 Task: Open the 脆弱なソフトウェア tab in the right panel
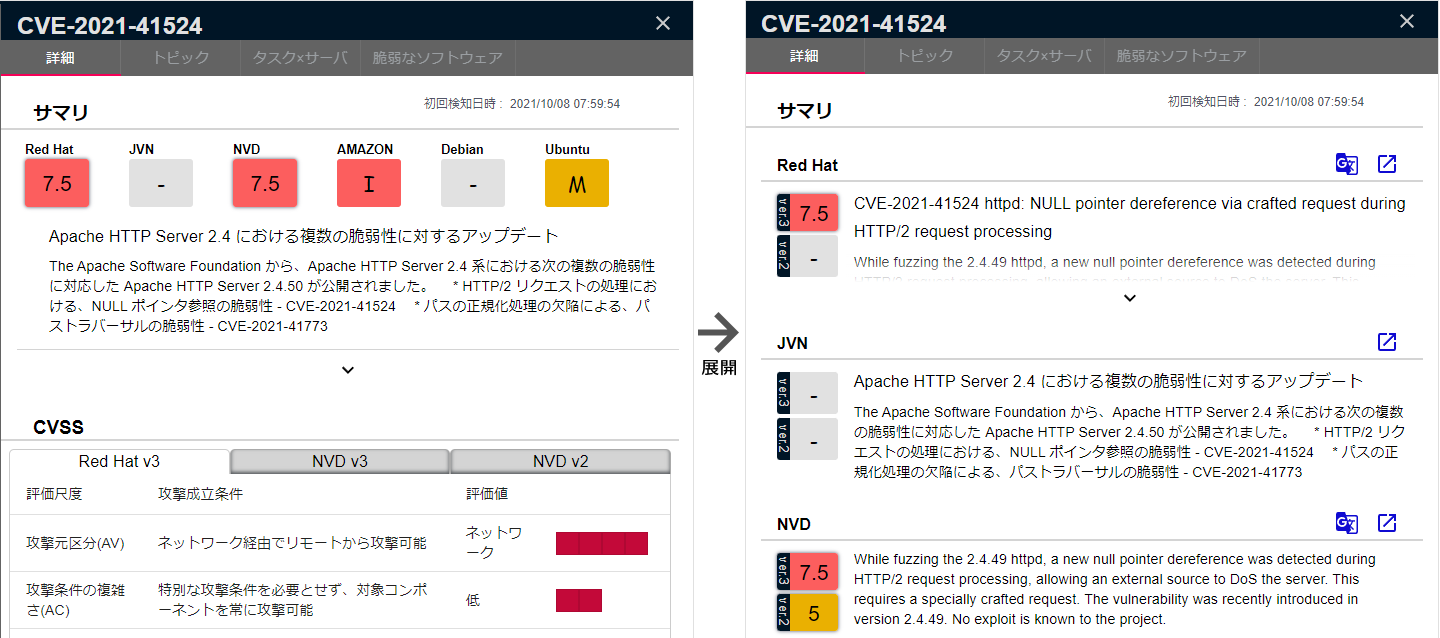1182,56
